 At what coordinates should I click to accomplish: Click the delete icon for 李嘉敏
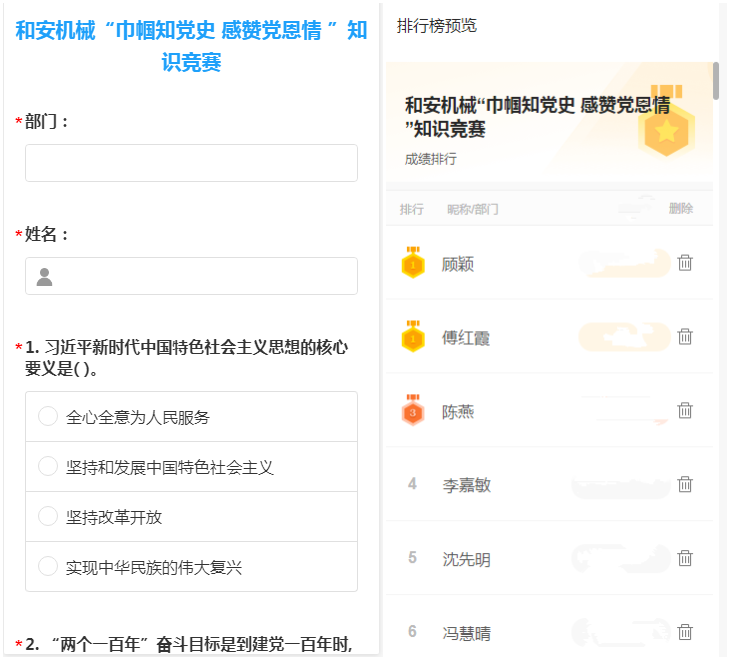pos(685,485)
